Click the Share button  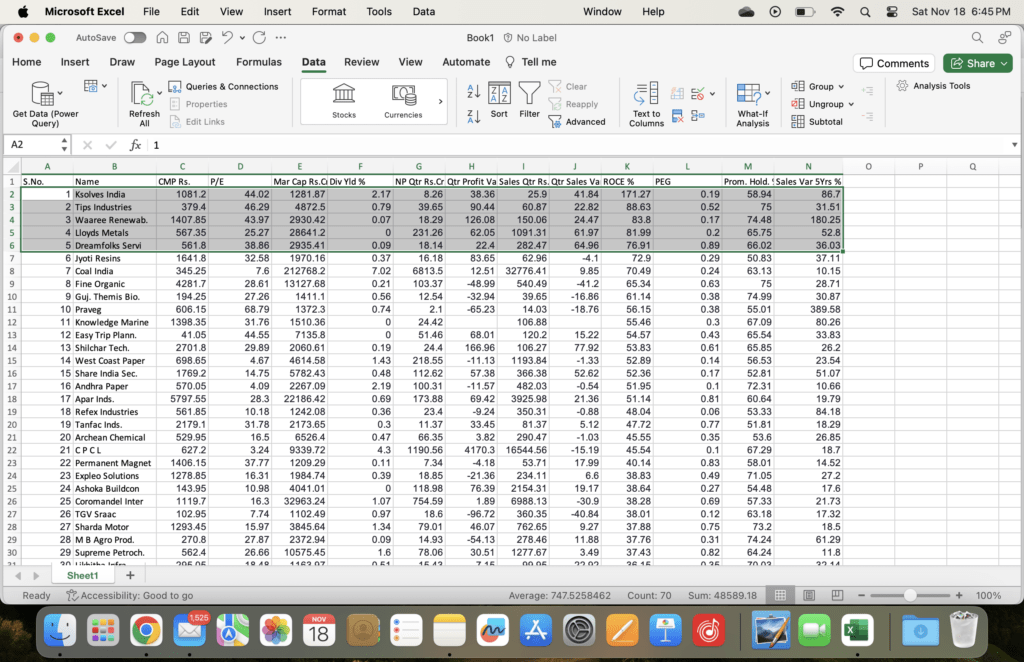[x=977, y=63]
